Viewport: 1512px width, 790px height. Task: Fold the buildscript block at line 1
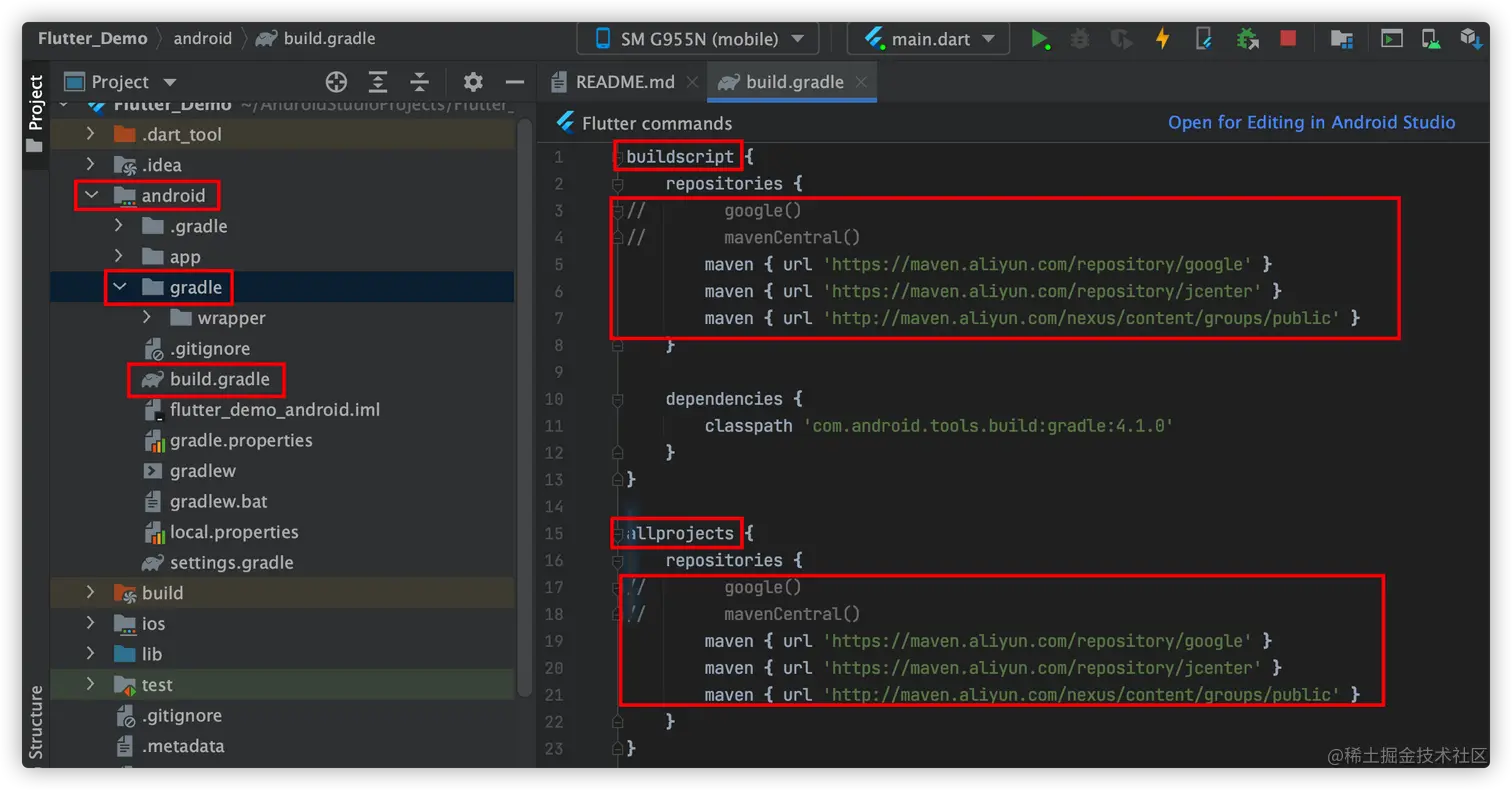click(x=618, y=157)
